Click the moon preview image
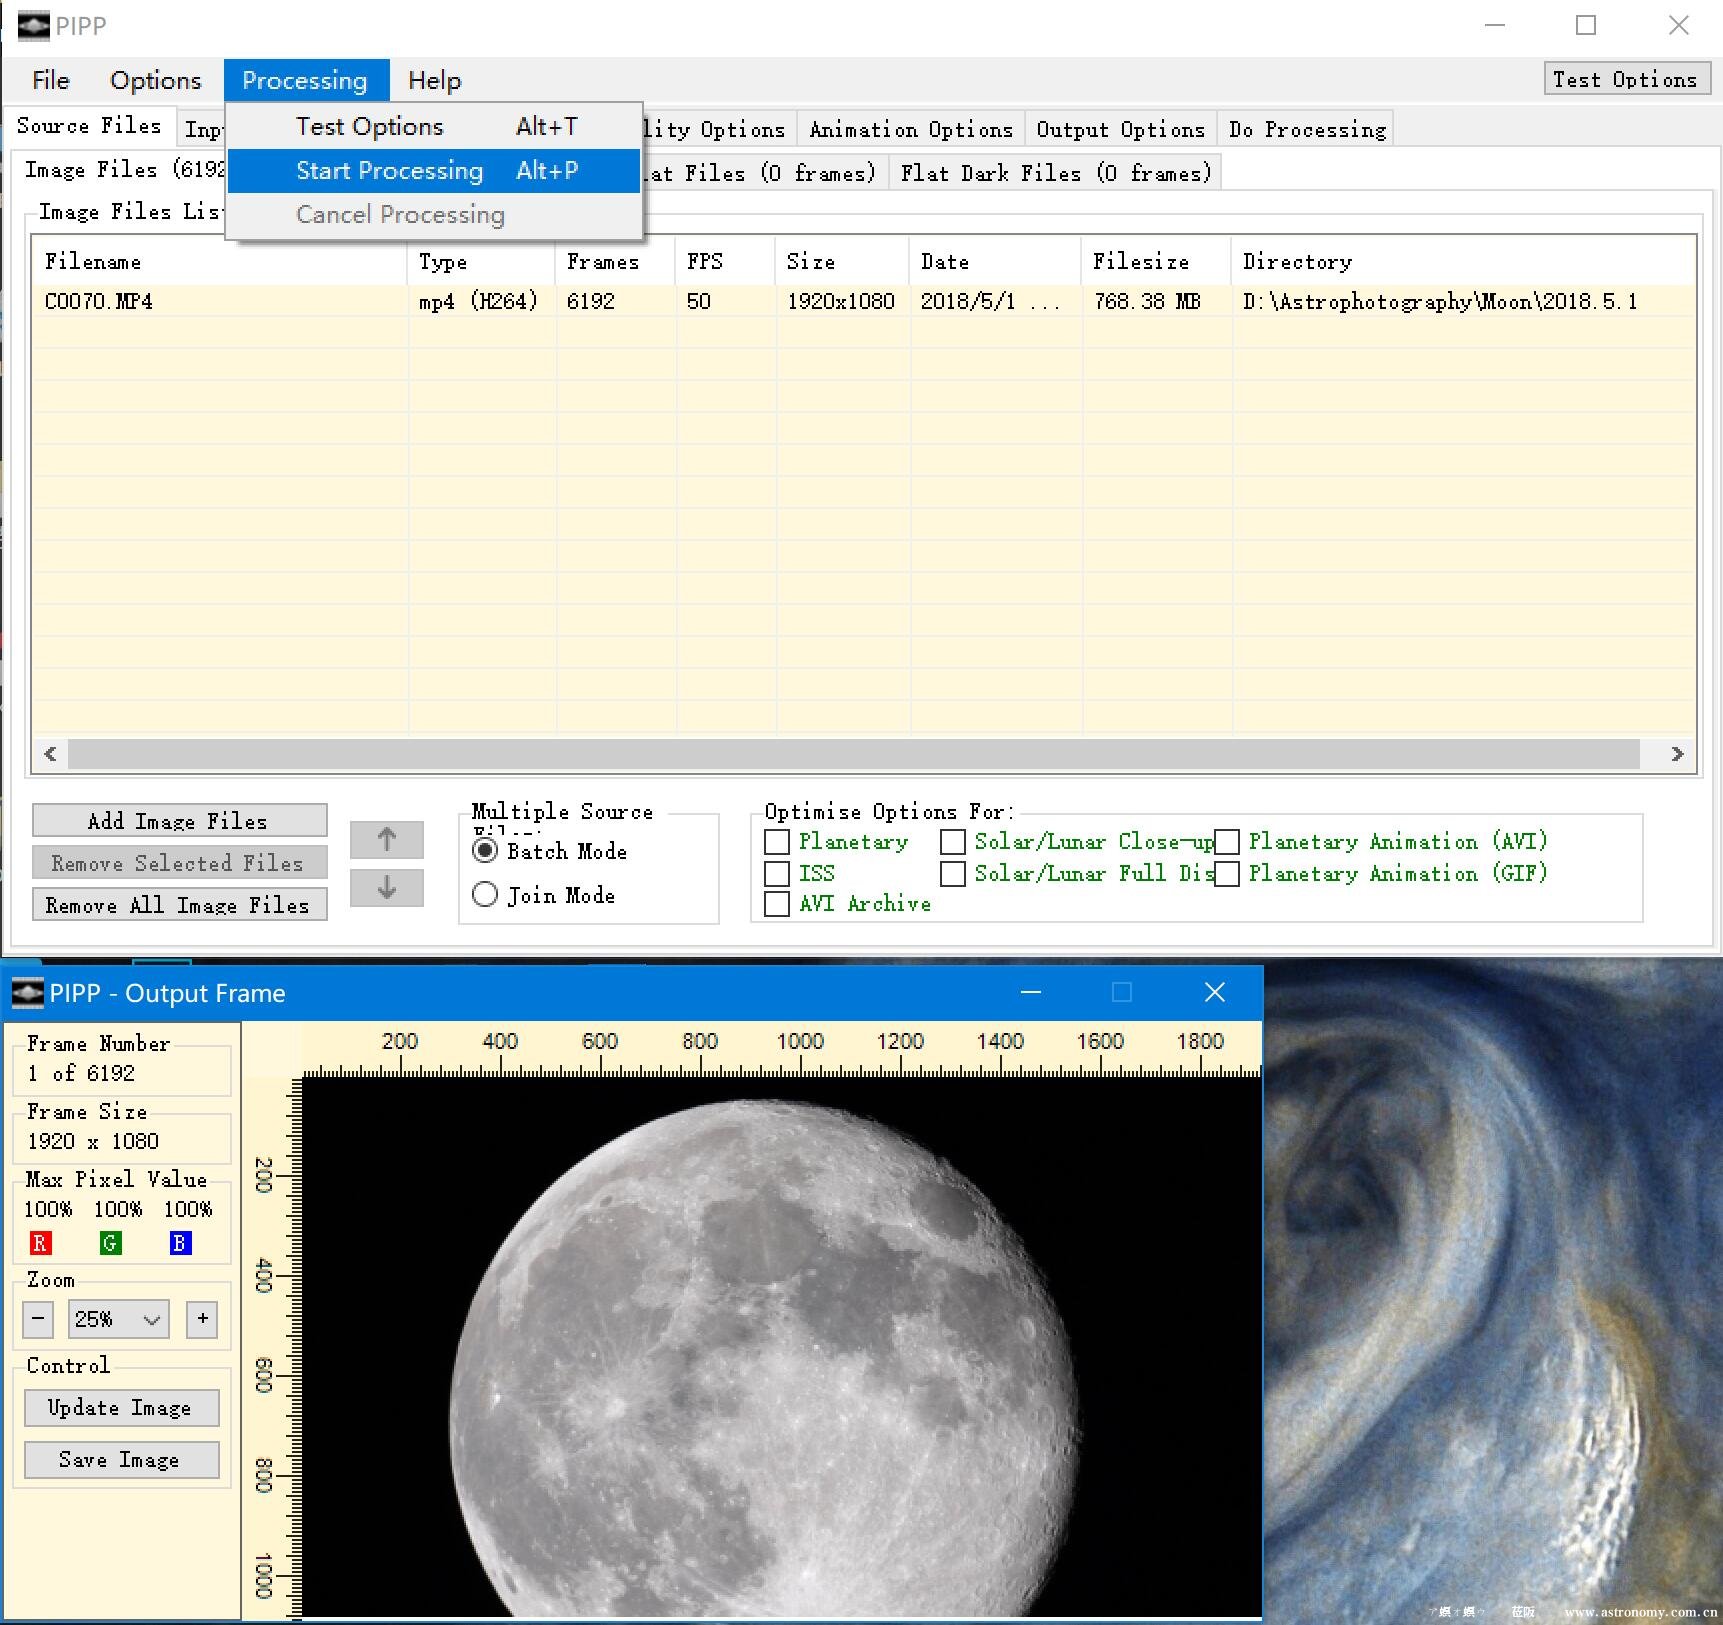 point(781,1347)
